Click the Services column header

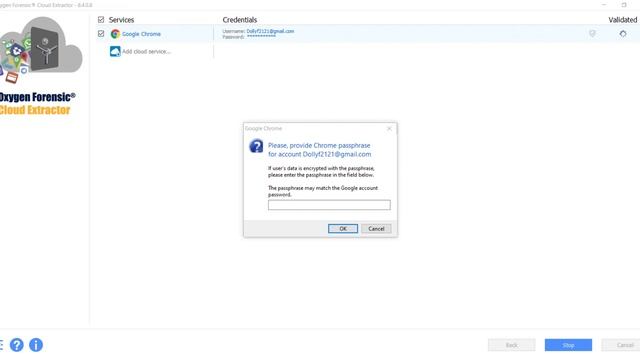pos(121,20)
